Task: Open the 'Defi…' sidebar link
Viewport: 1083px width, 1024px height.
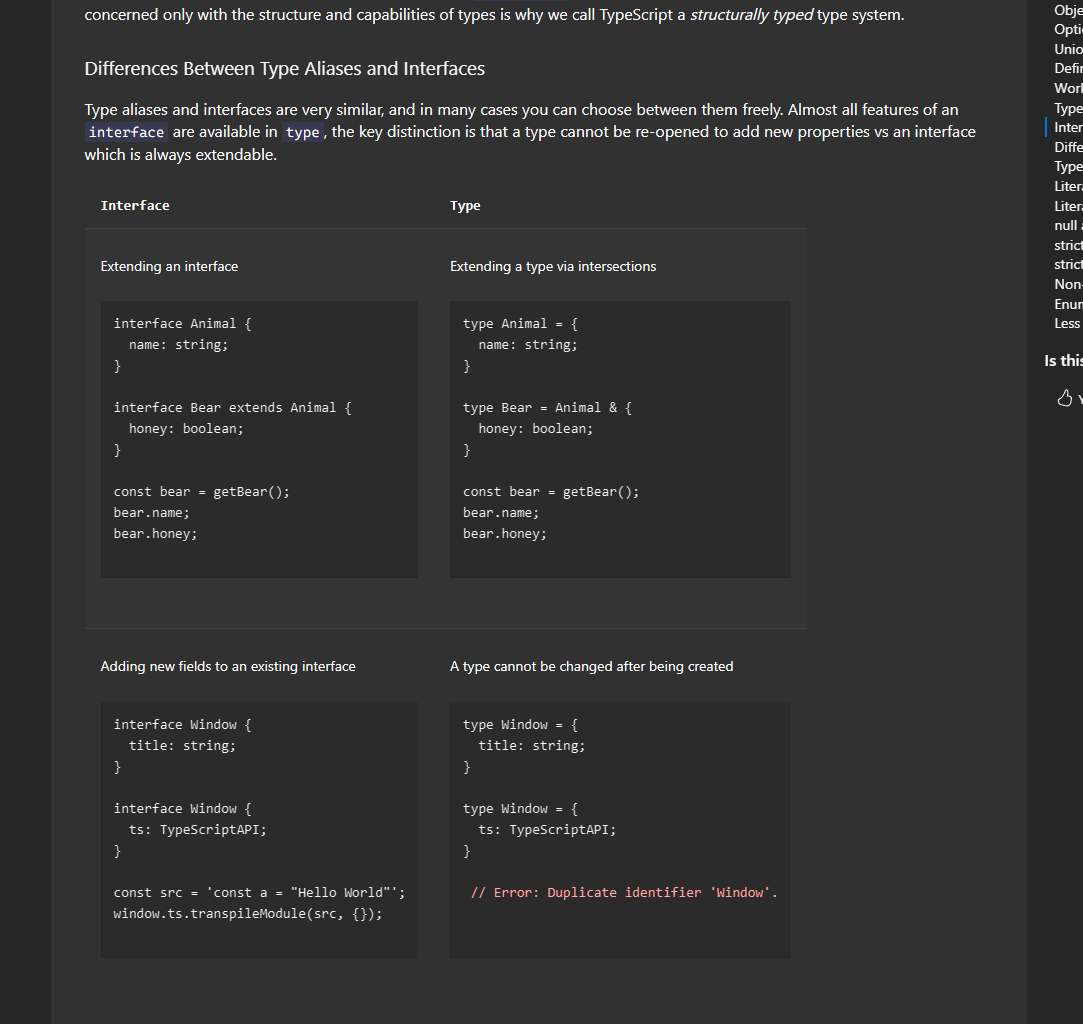Action: pyautogui.click(x=1068, y=68)
